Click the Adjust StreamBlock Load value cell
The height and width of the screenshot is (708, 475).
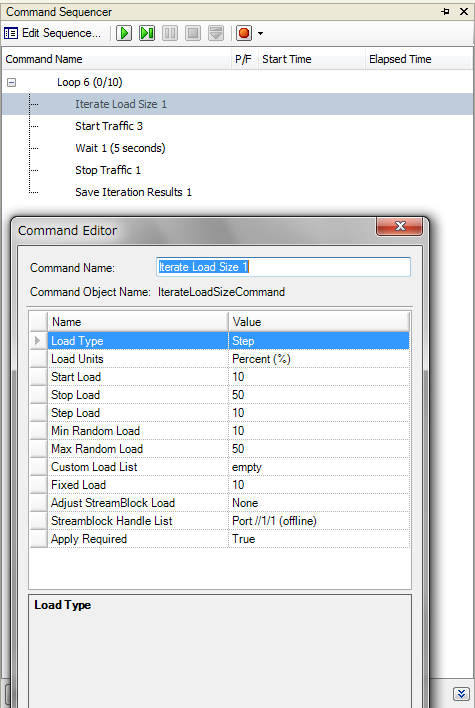click(x=319, y=503)
